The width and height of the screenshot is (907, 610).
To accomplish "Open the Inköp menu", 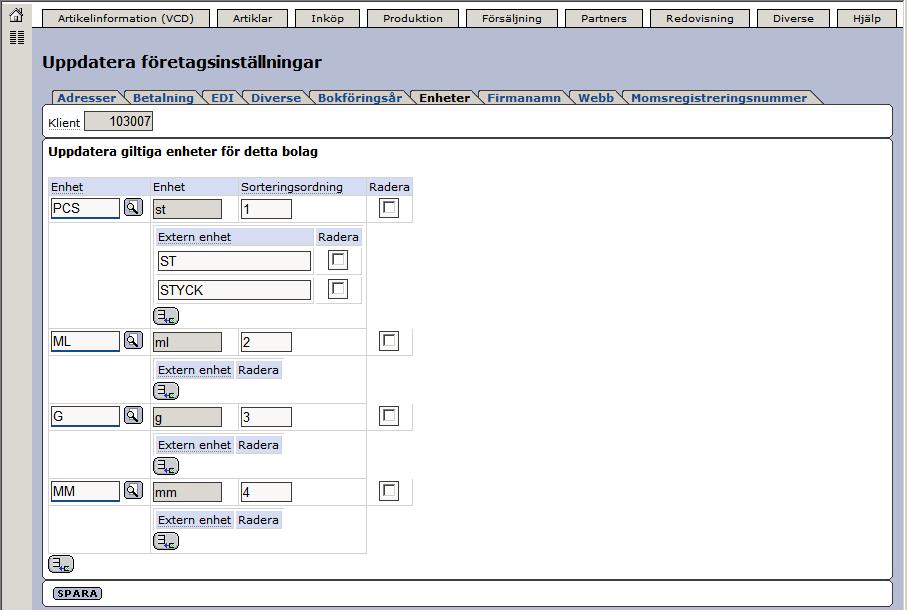I will click(327, 19).
